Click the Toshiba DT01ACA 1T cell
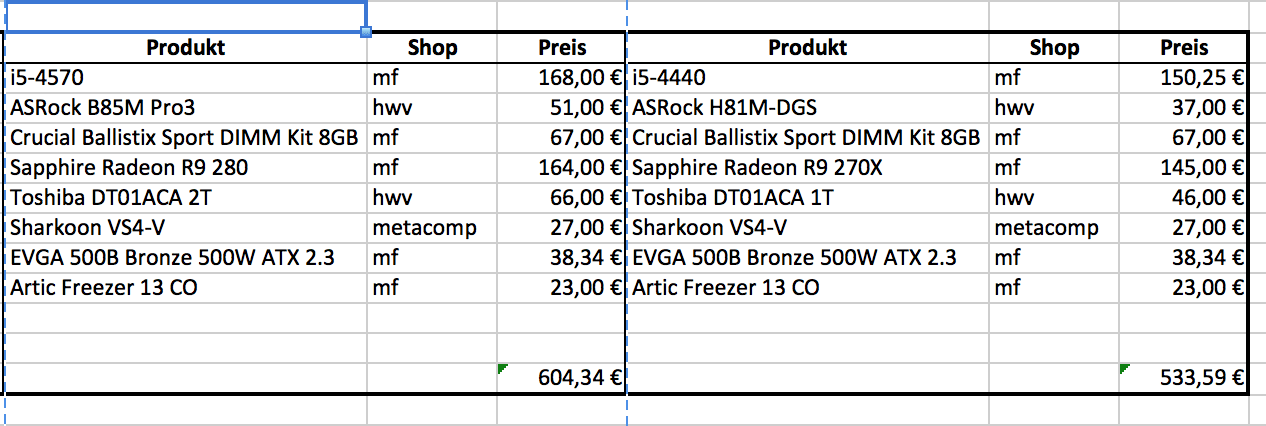The width and height of the screenshot is (1266, 426). click(x=808, y=197)
